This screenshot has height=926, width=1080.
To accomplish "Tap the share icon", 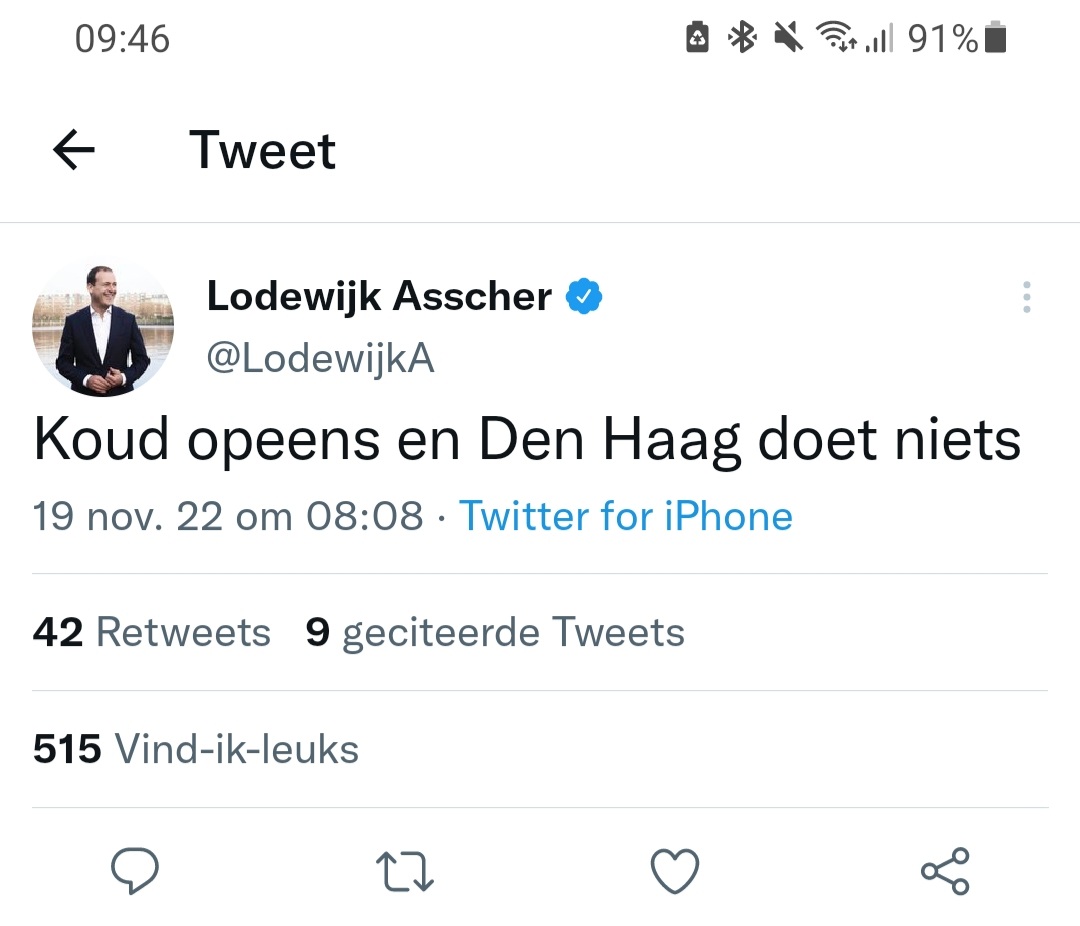I will 945,872.
